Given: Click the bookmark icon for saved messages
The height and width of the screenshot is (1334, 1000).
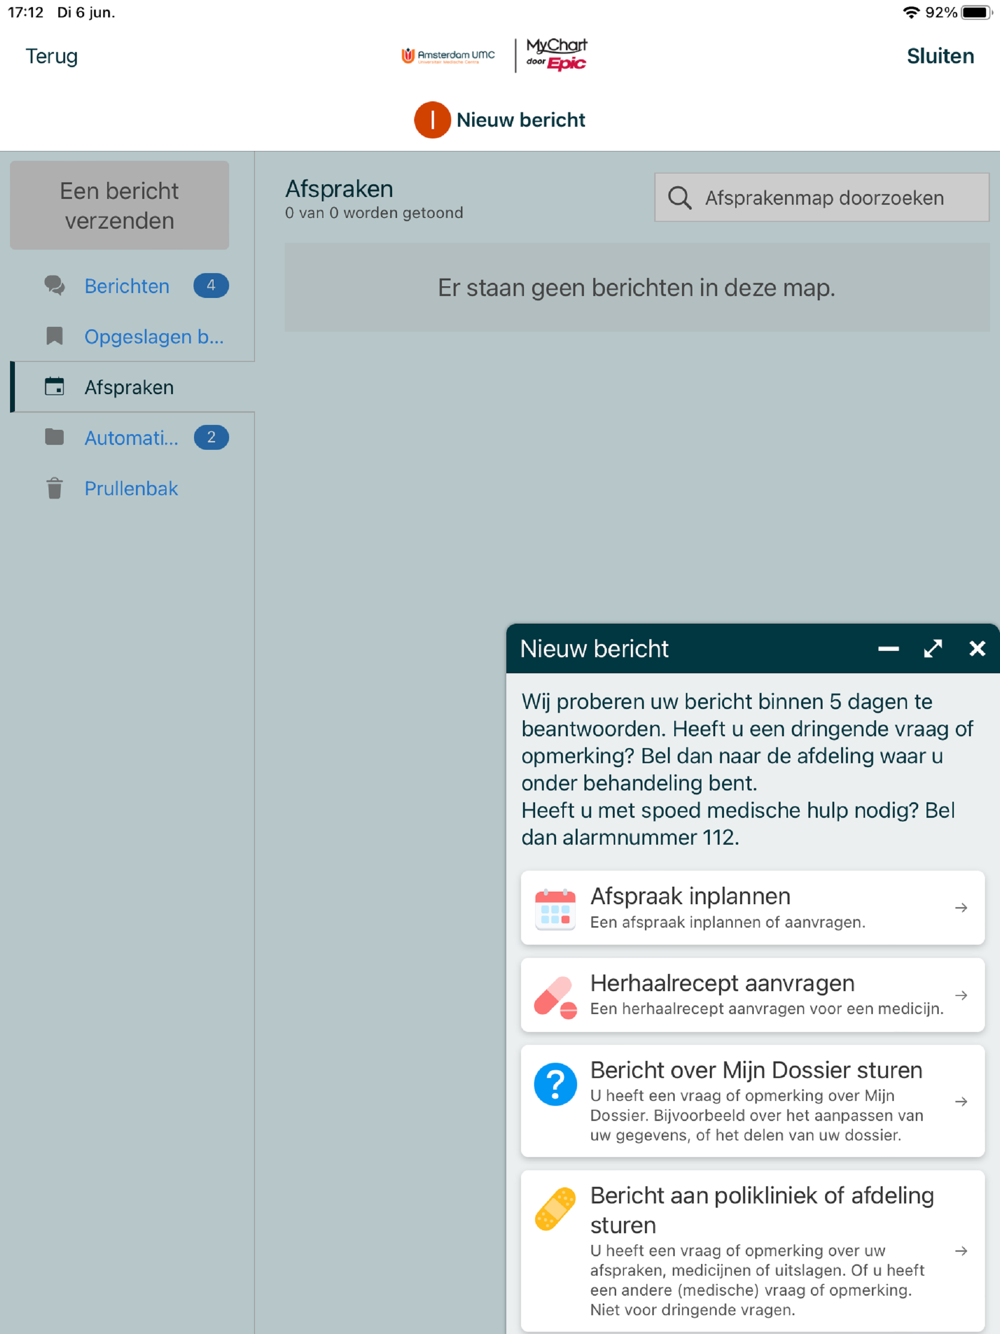Looking at the screenshot, I should pos(55,336).
